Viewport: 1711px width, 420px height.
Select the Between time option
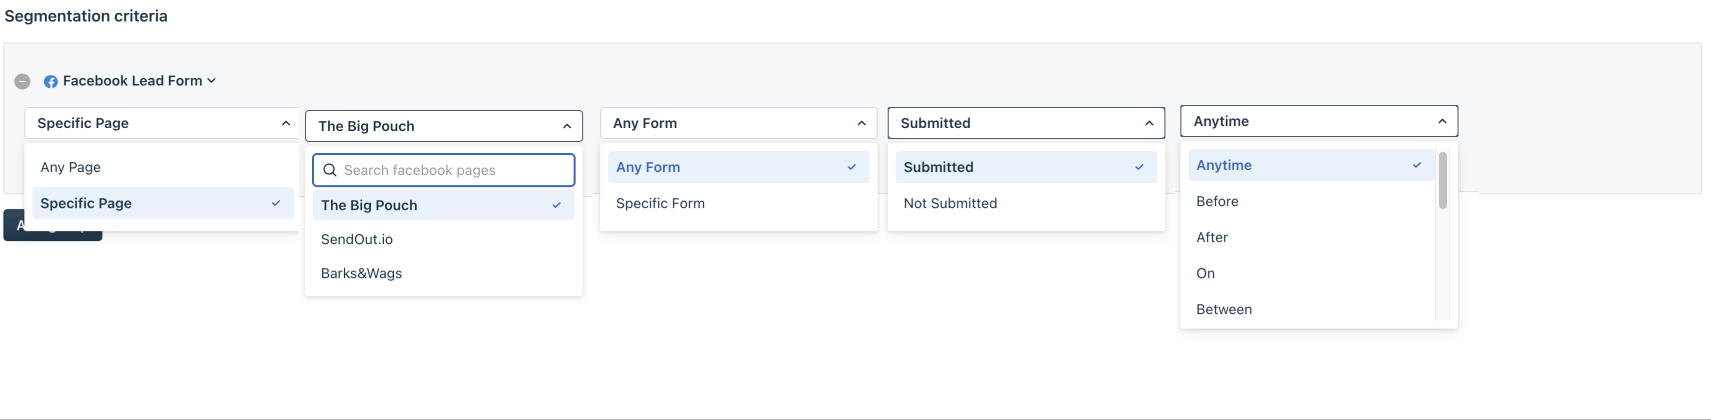click(1311, 309)
